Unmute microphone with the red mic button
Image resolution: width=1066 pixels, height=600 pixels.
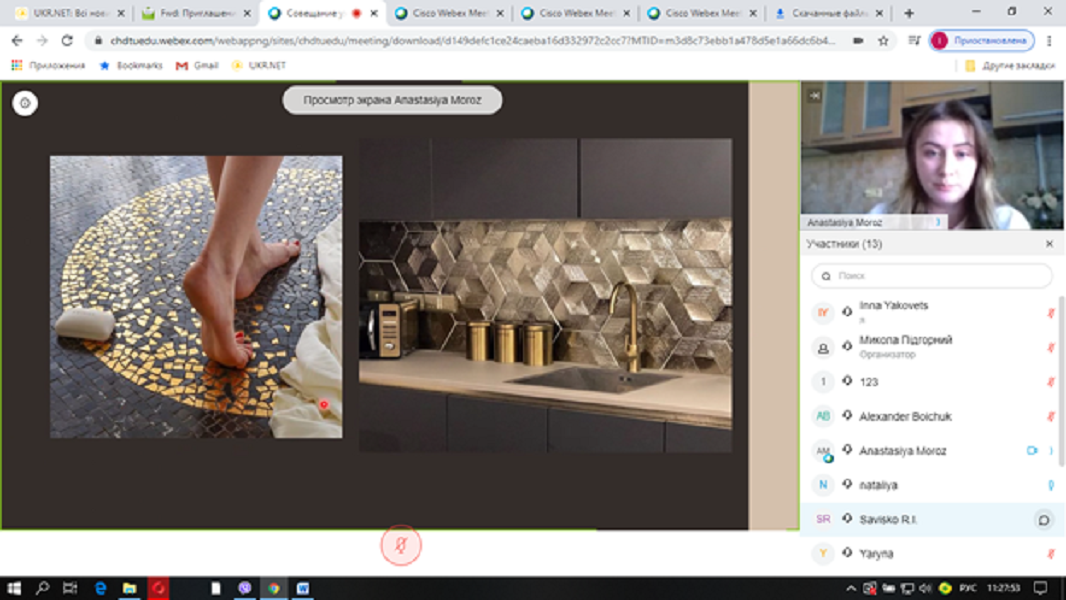tap(401, 545)
